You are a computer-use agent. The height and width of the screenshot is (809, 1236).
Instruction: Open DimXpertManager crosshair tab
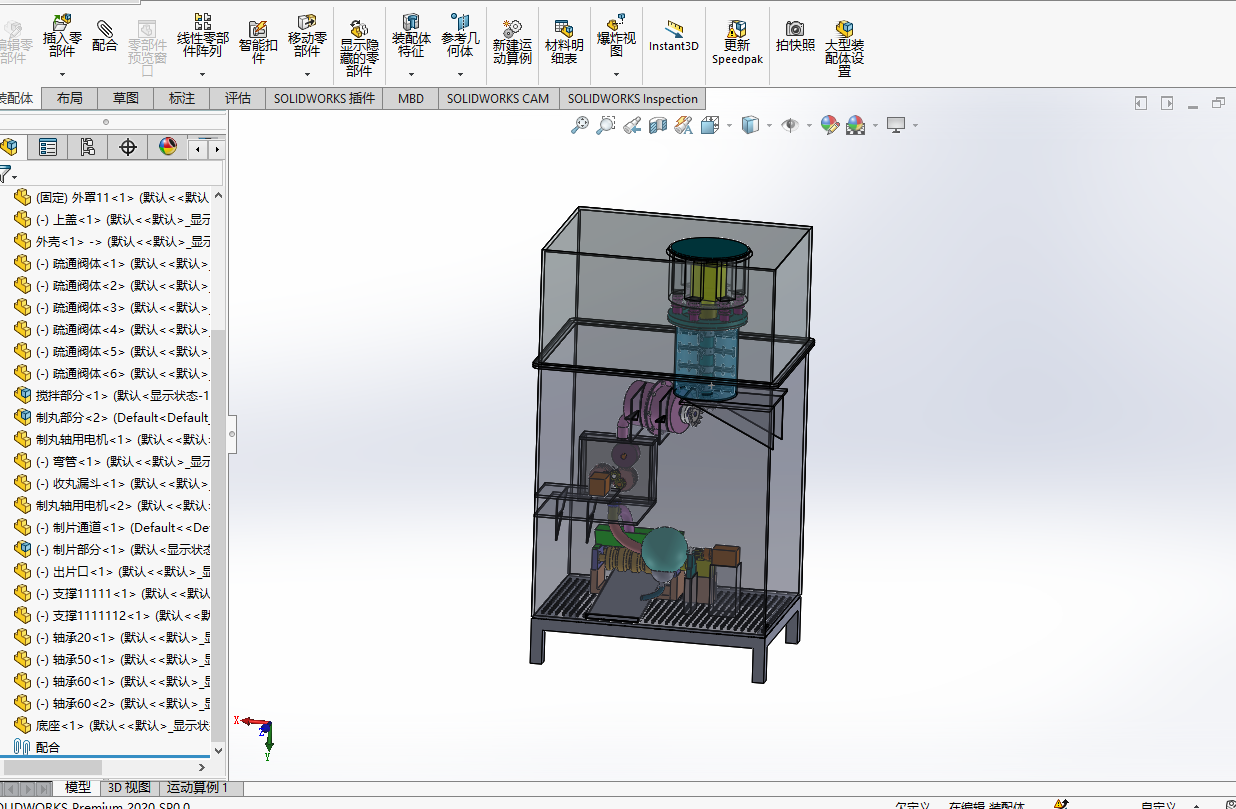(x=127, y=148)
